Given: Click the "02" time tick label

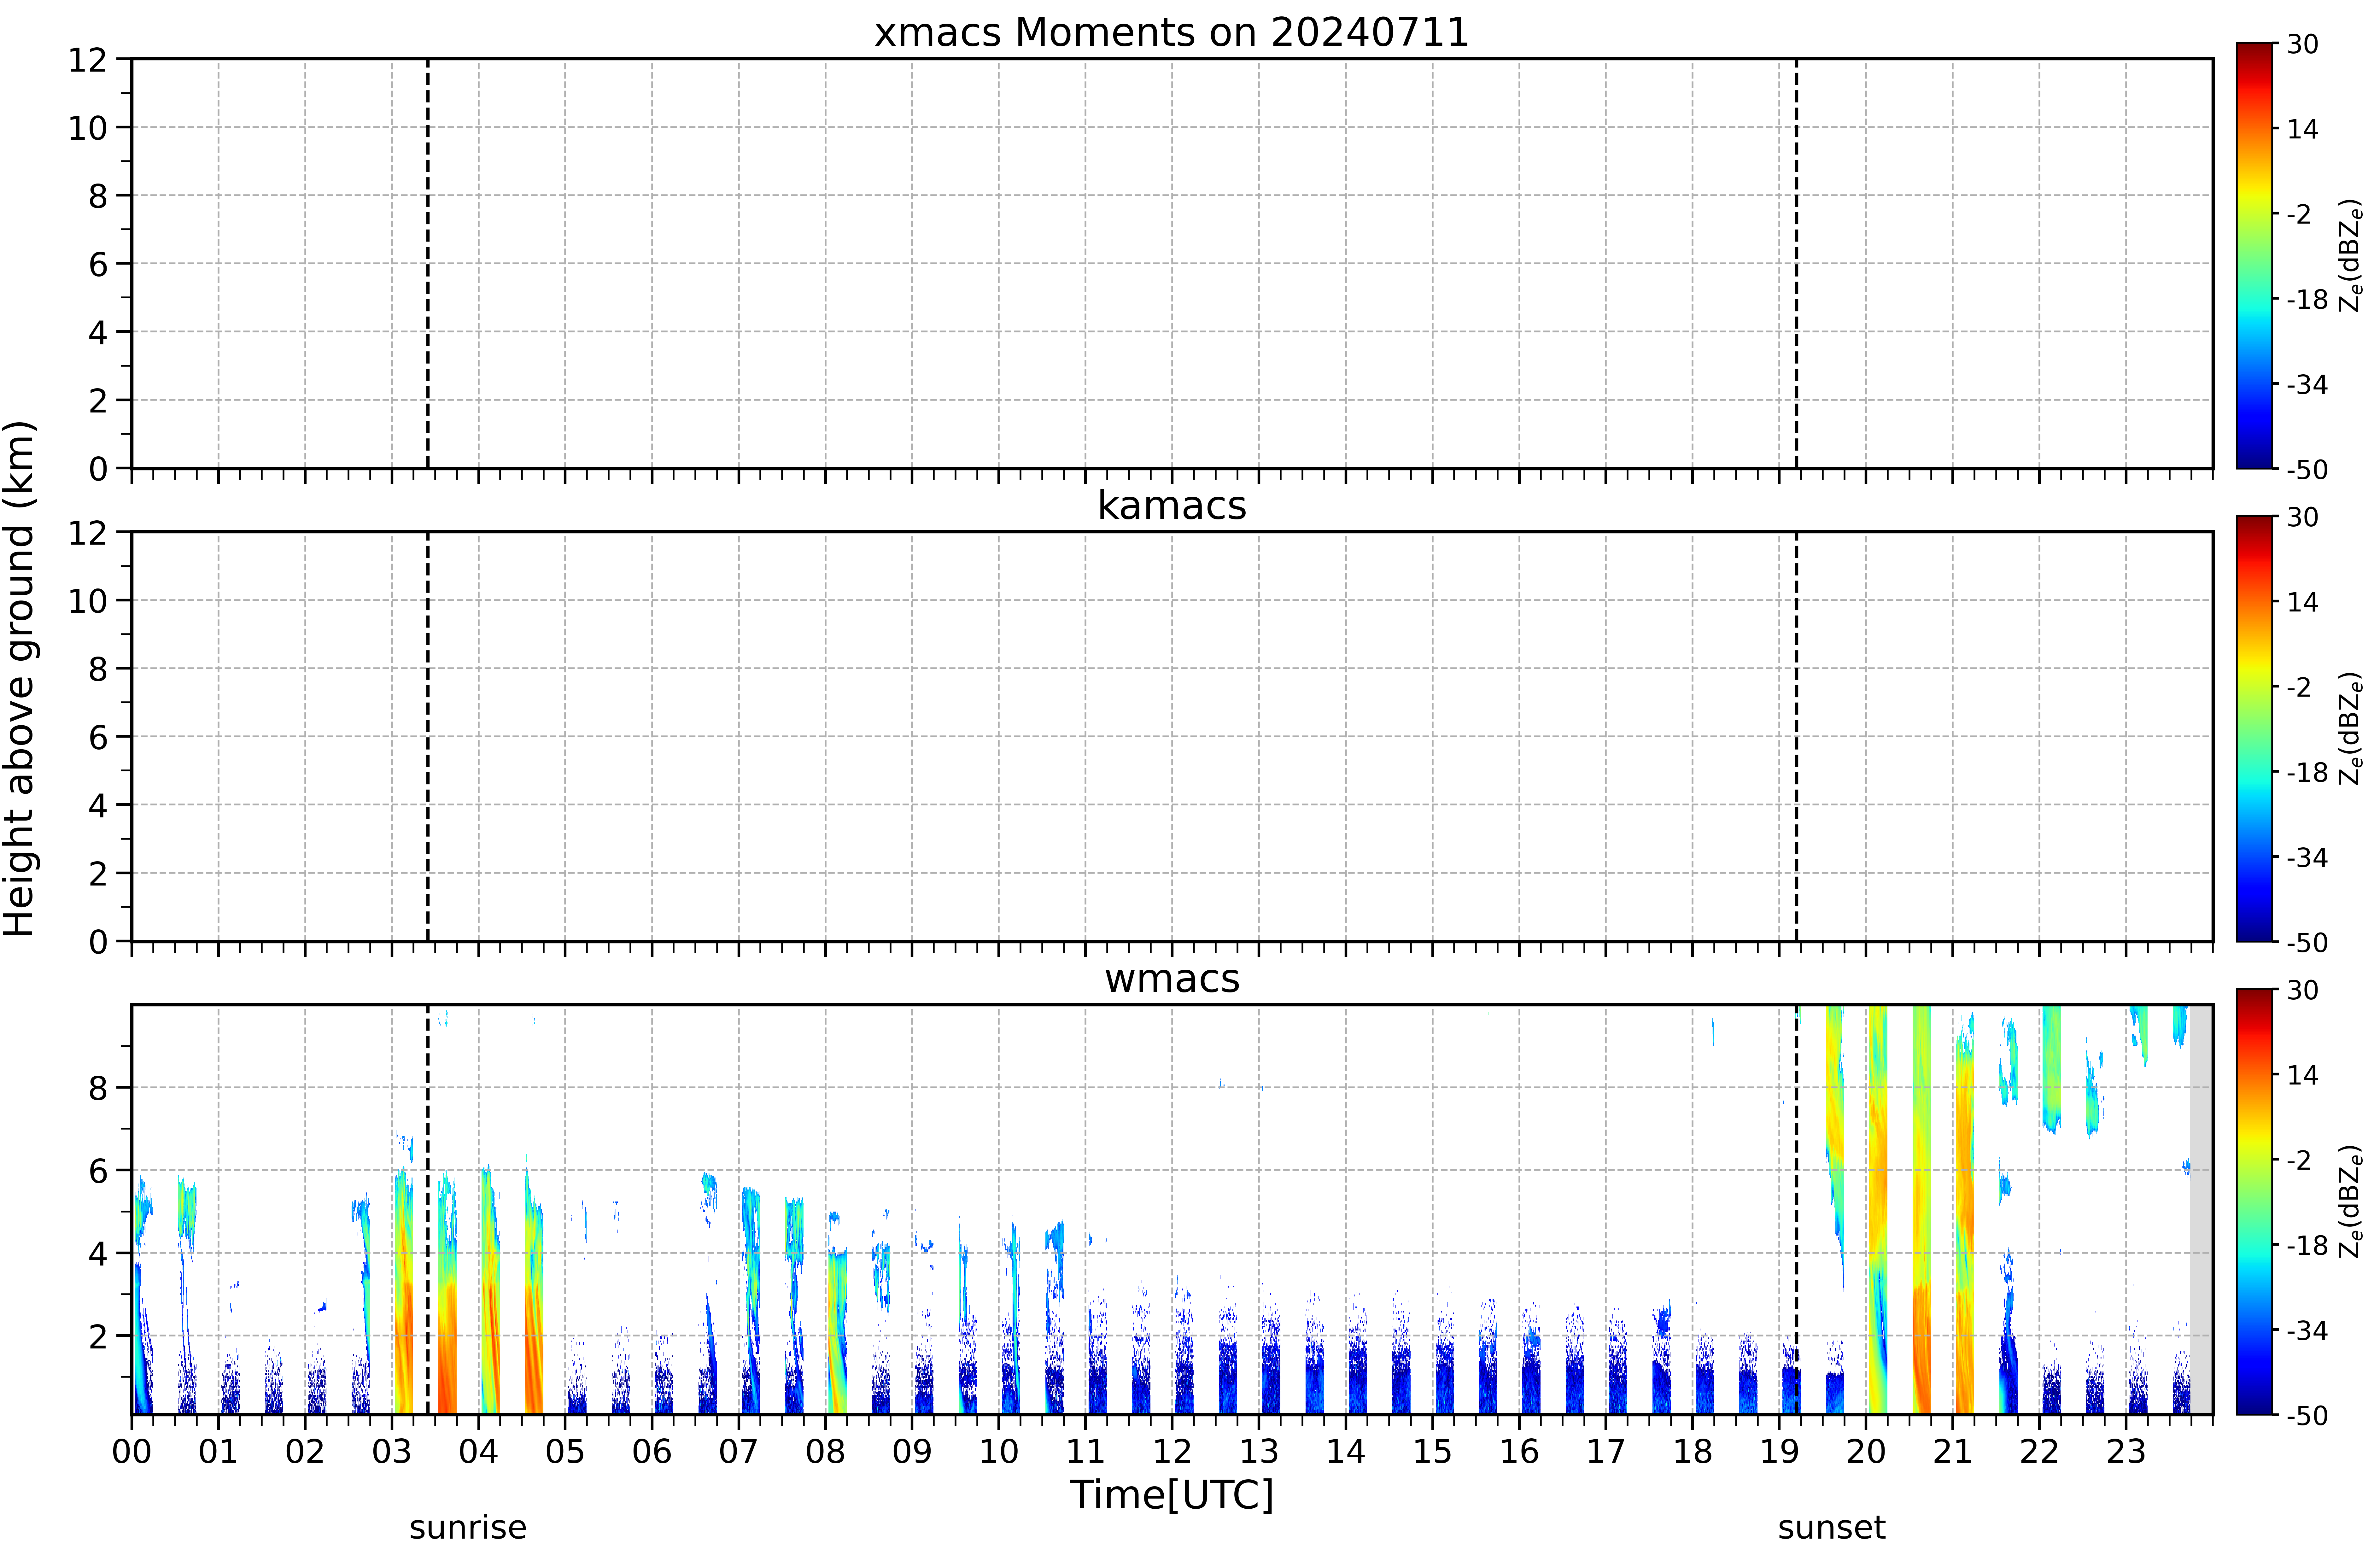Looking at the screenshot, I should [305, 1451].
